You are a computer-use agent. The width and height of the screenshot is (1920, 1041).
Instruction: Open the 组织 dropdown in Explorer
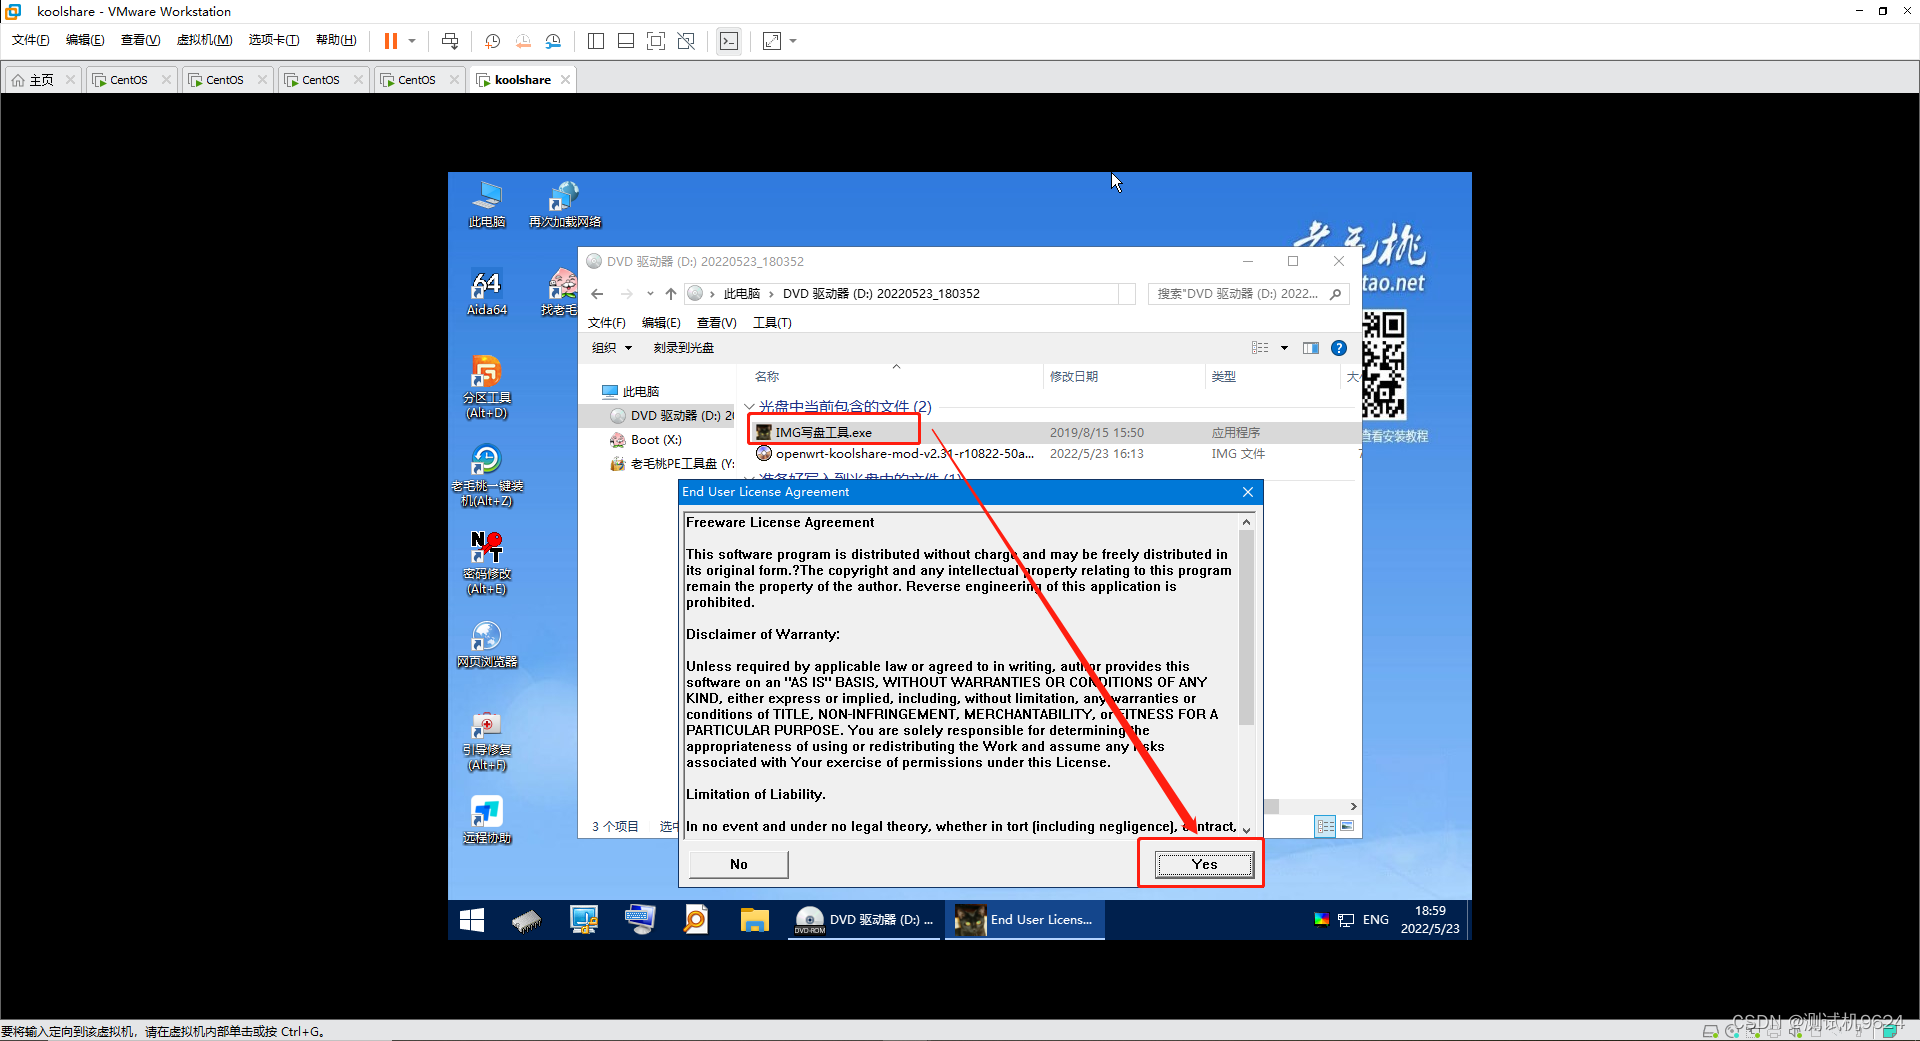click(x=612, y=348)
